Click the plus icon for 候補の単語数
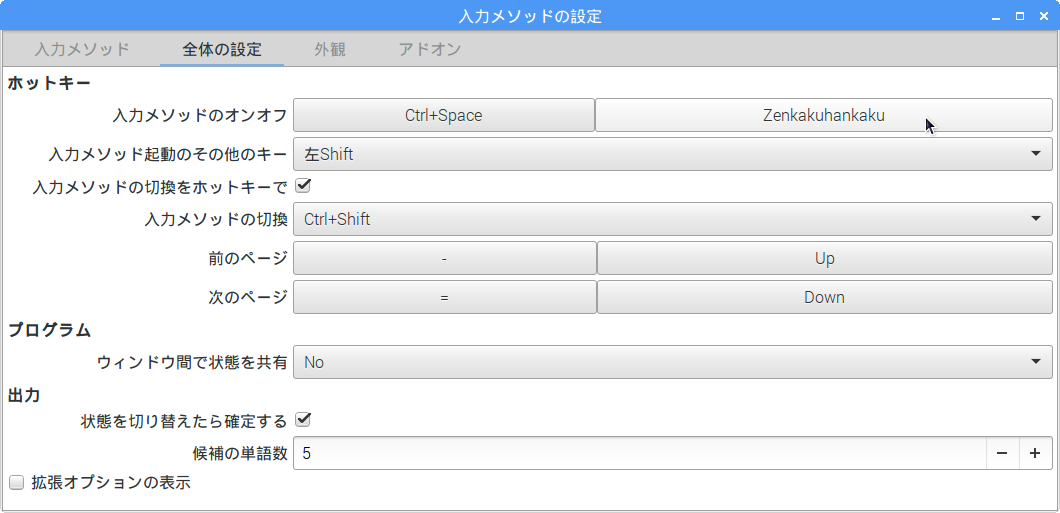Screen dimensions: 1060x513 [x=1035, y=453]
